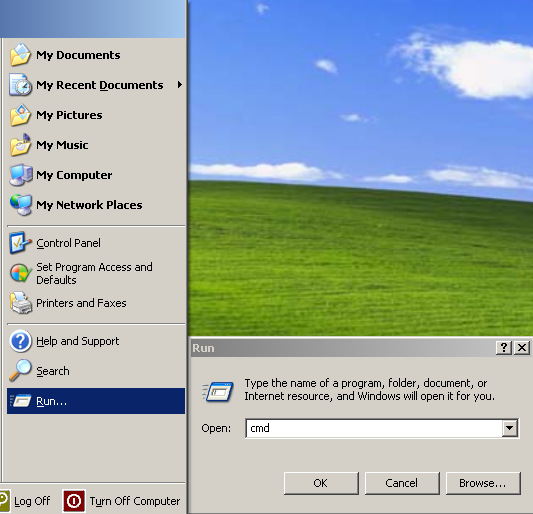Open Control Panel menu entry
The image size is (533, 514).
[96, 243]
